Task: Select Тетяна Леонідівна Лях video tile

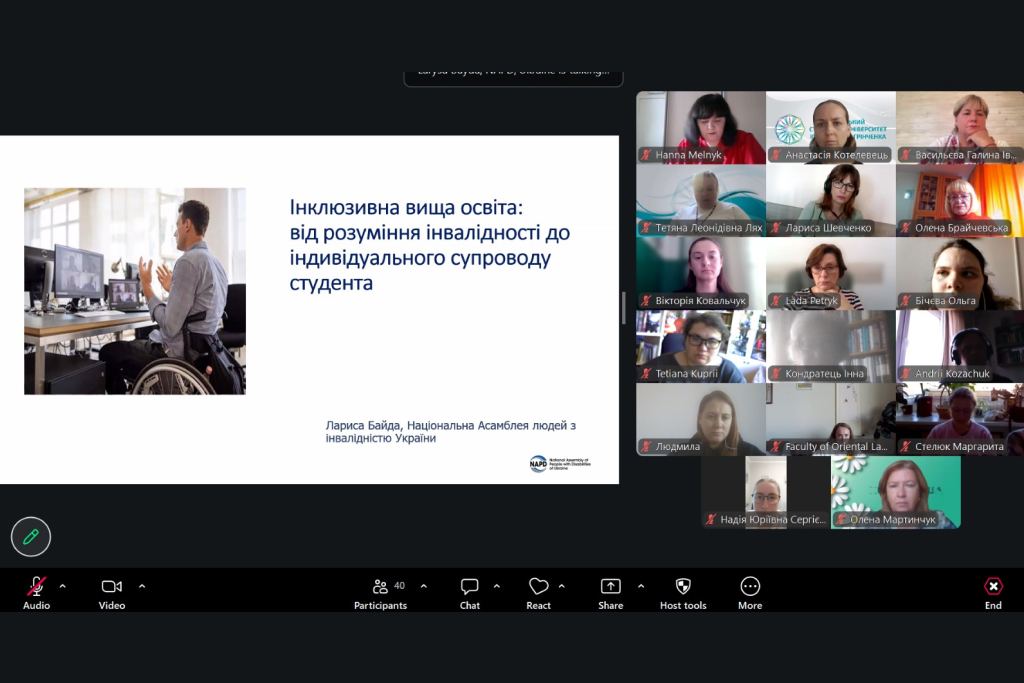Action: coord(701,200)
